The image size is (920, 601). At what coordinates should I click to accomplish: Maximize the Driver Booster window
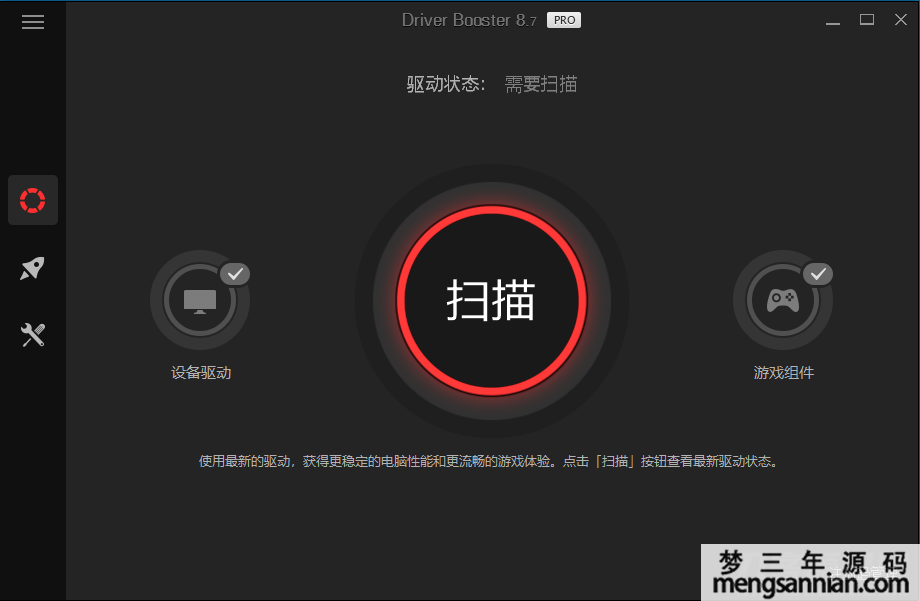point(867,20)
